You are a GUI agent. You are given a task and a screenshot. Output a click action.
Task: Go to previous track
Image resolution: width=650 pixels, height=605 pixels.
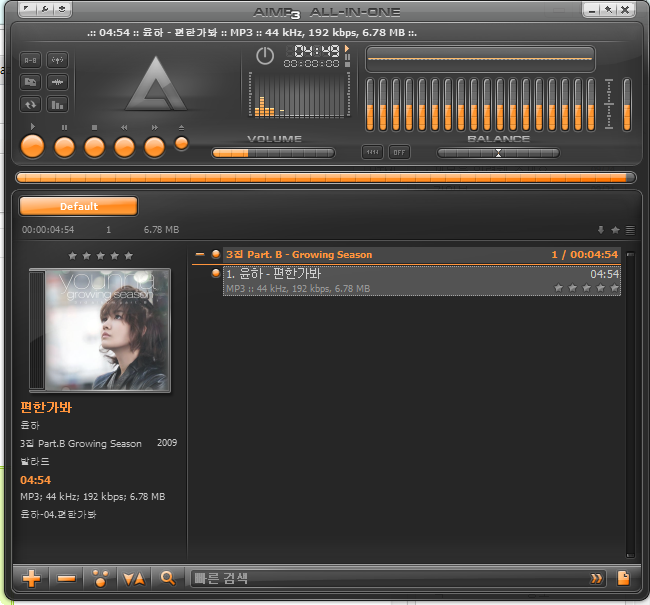pyautogui.click(x=124, y=147)
